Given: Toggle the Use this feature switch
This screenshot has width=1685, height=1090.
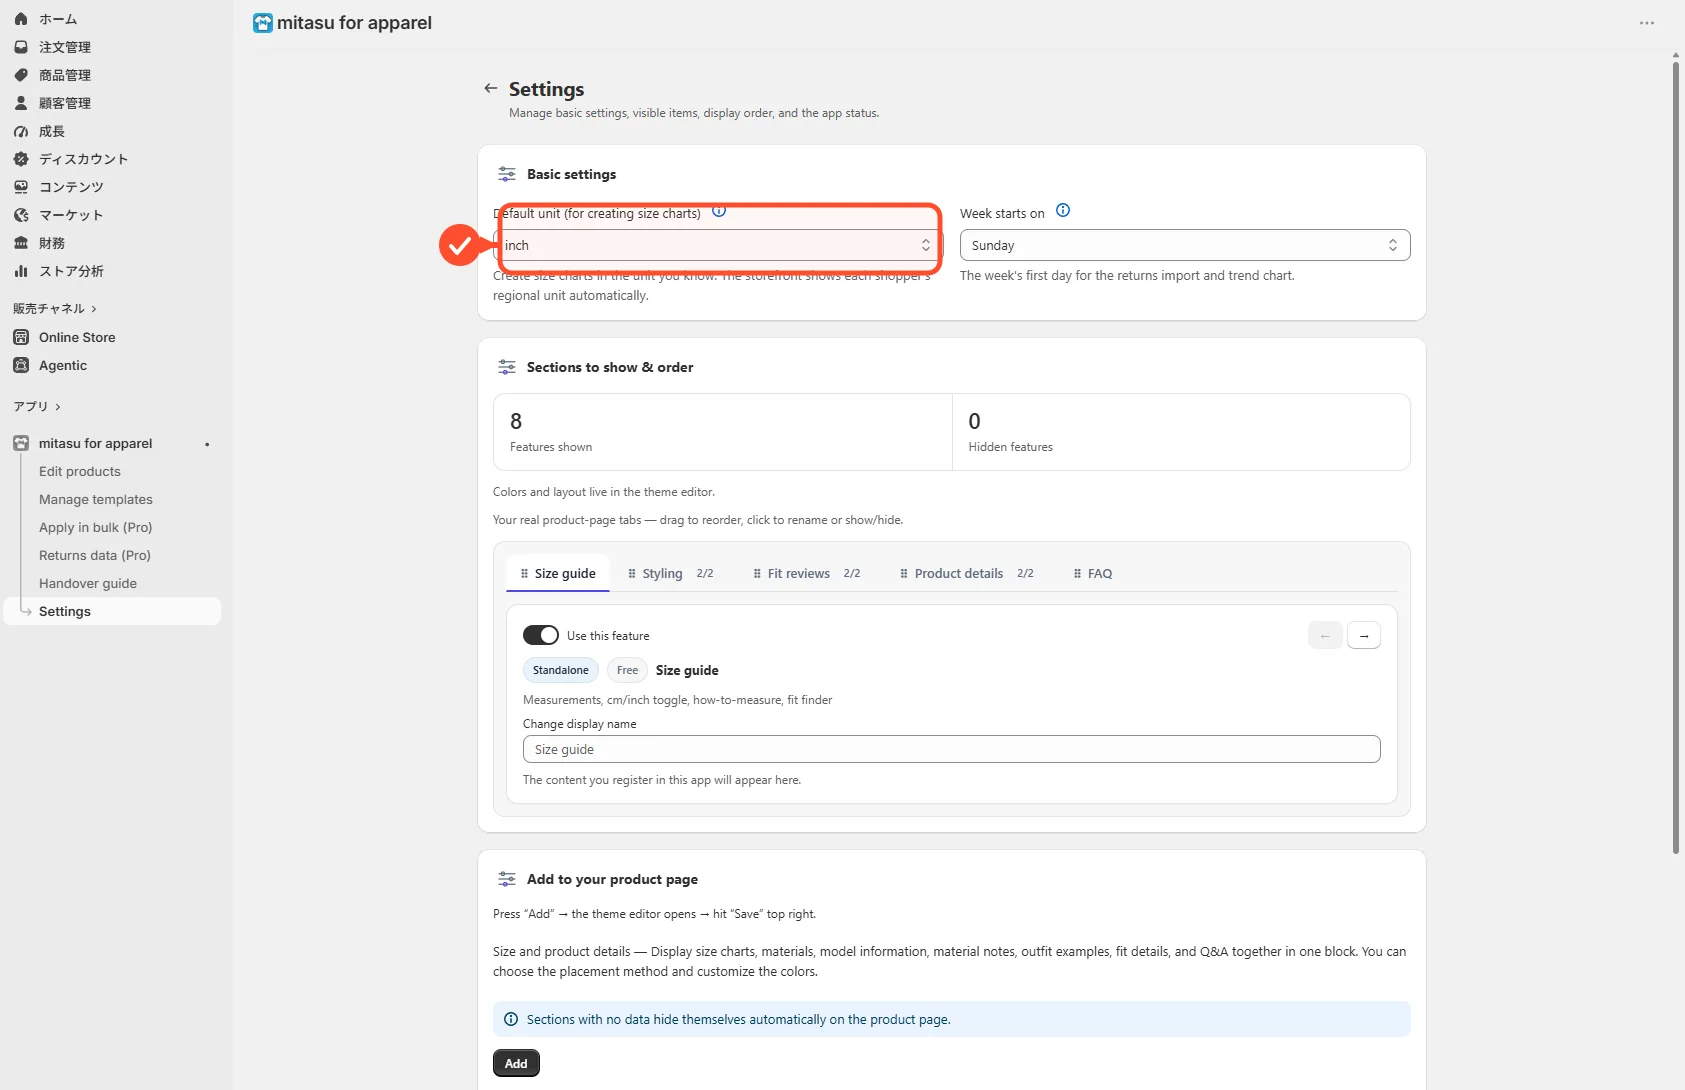Looking at the screenshot, I should (541, 635).
